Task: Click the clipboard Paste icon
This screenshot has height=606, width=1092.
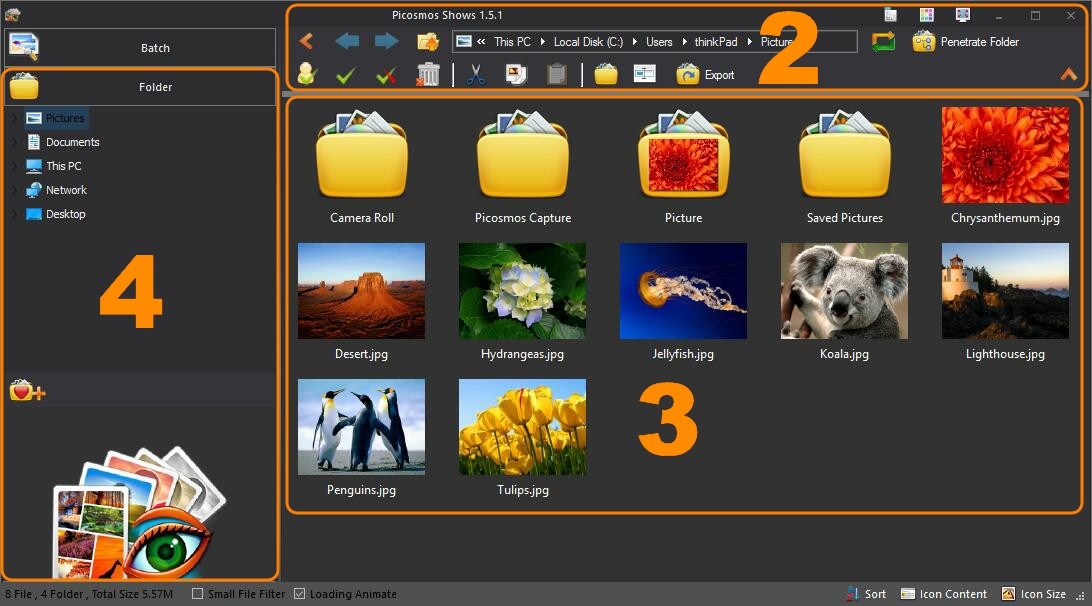Action: coord(557,74)
